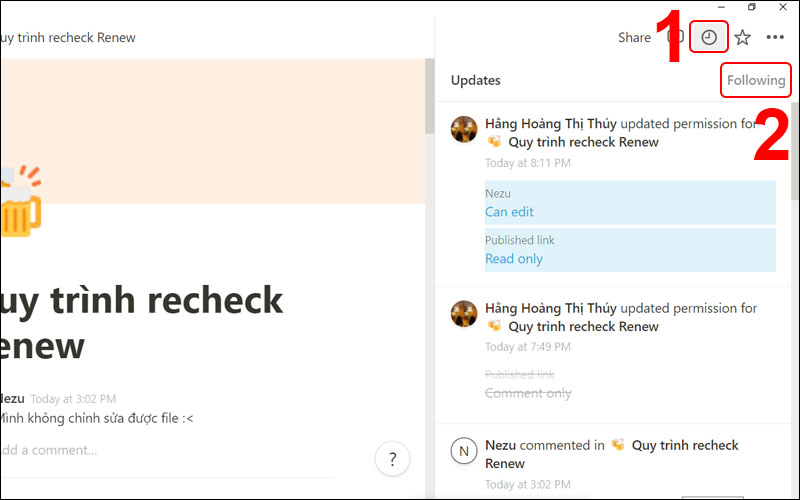Viewport: 800px width, 500px height.
Task: Click the Share button
Action: (634, 38)
